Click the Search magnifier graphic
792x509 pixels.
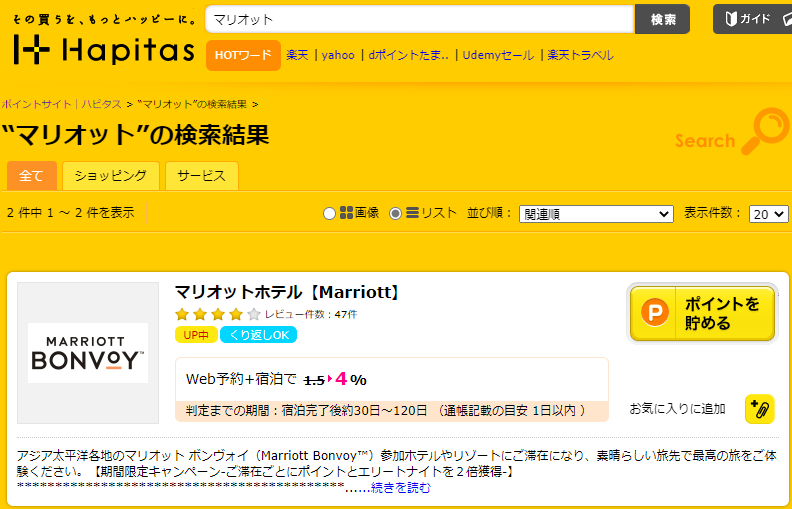click(x=732, y=131)
